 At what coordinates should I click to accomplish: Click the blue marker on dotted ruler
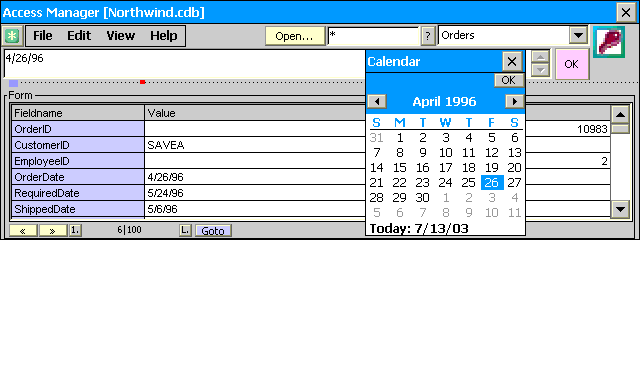tap(13, 83)
